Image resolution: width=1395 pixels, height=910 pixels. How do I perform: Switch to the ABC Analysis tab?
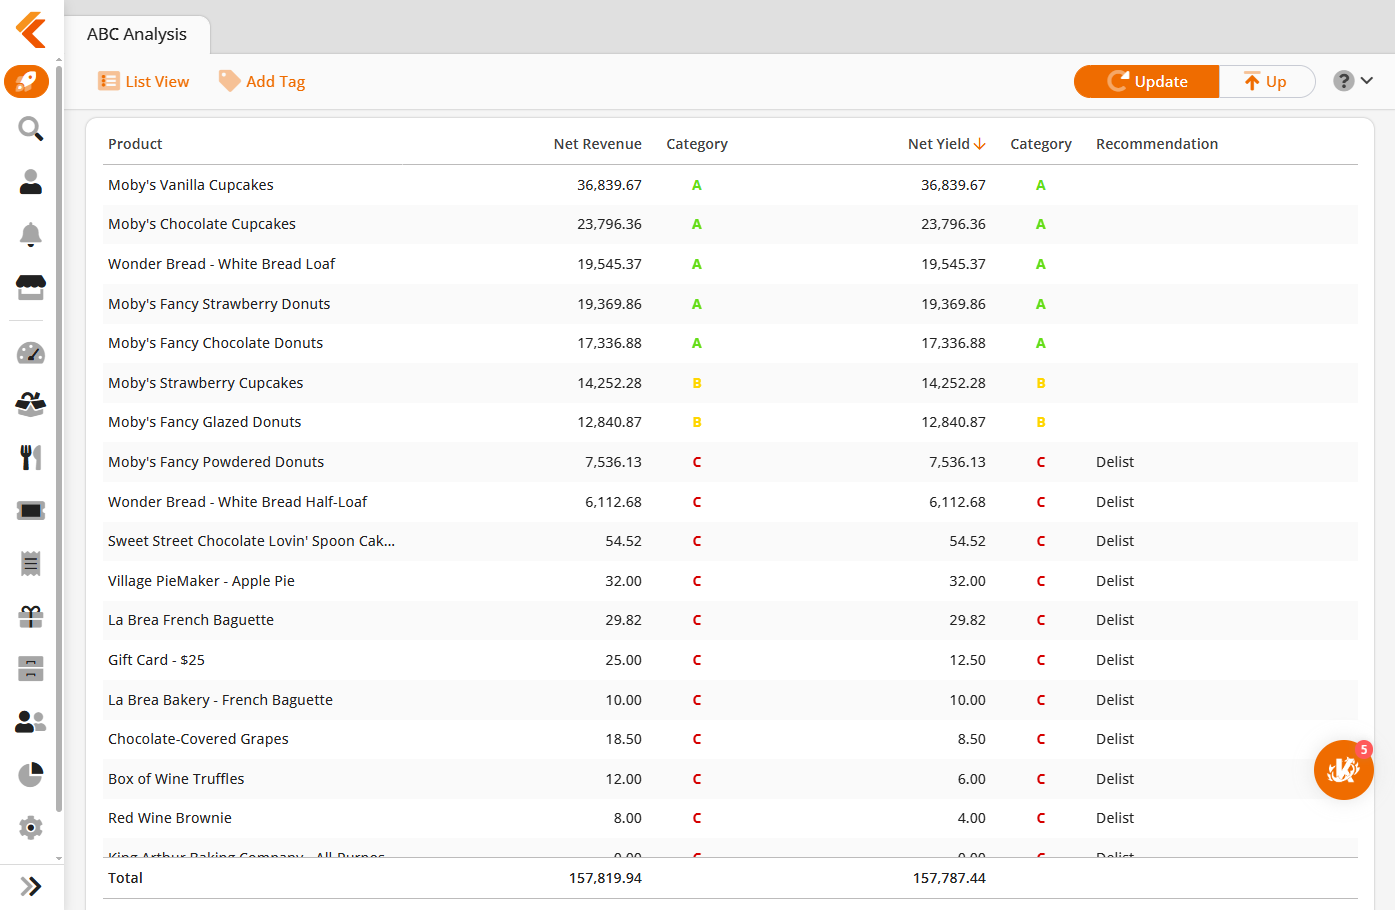tap(137, 34)
